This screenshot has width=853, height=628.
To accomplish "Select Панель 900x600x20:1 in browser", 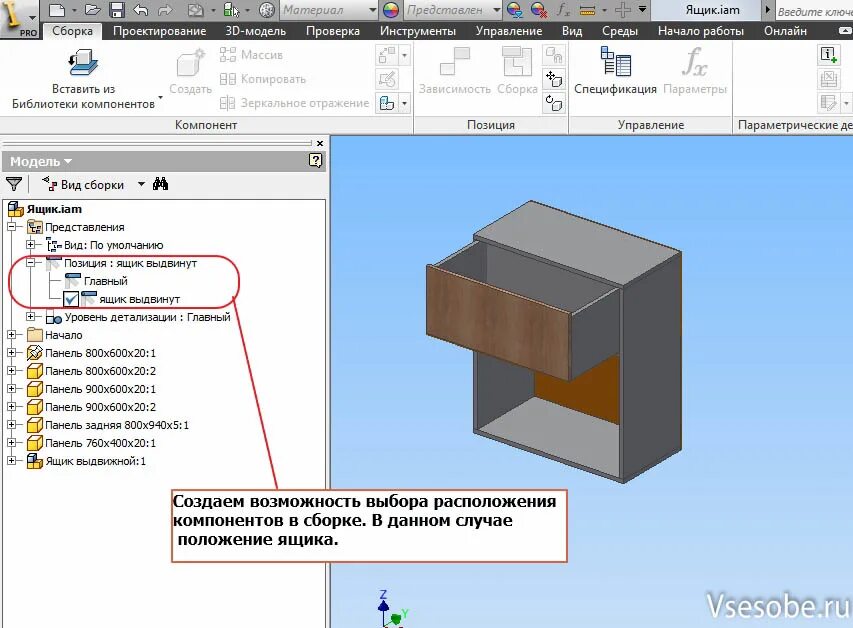I will [x=100, y=389].
